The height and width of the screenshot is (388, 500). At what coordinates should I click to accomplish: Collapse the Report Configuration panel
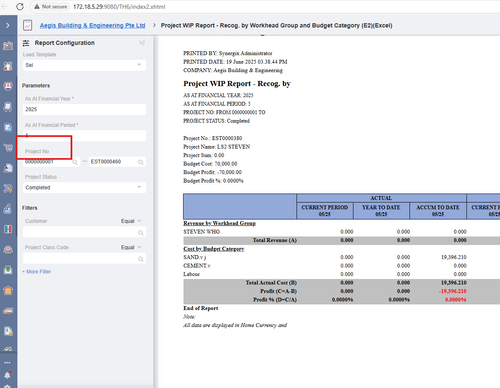point(142,42)
